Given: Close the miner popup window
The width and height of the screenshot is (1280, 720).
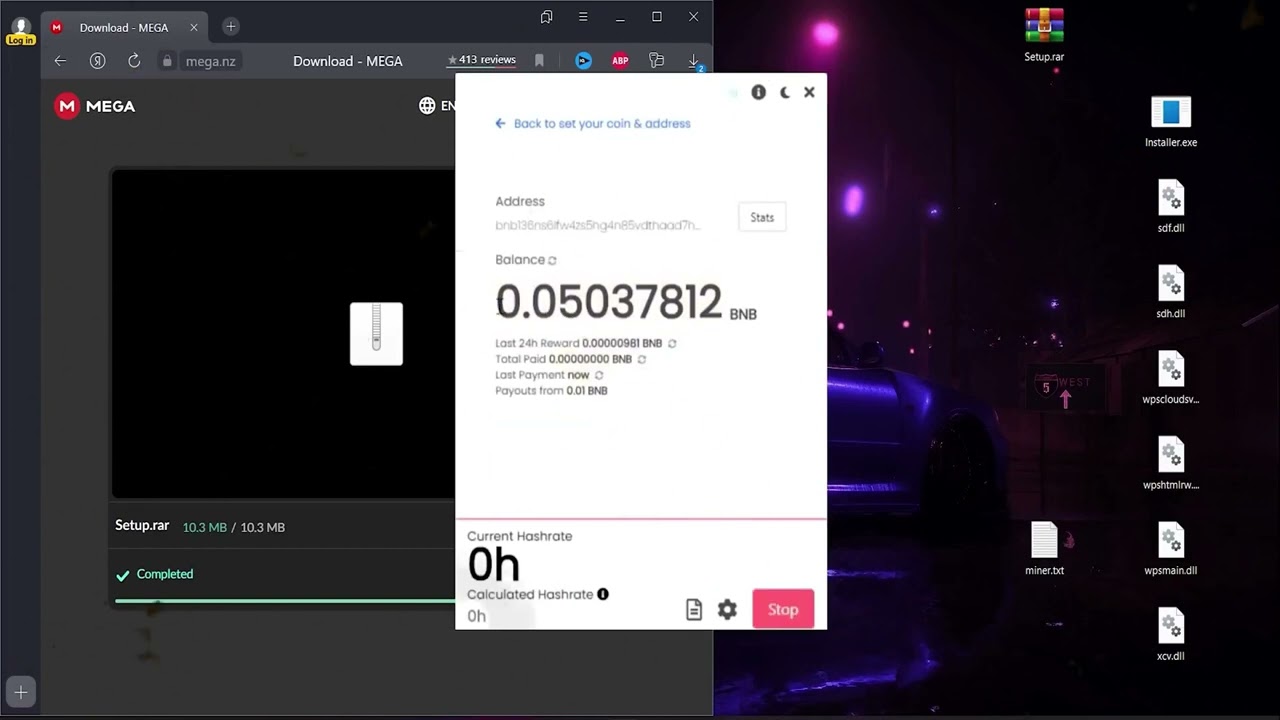Looking at the screenshot, I should click(x=809, y=92).
